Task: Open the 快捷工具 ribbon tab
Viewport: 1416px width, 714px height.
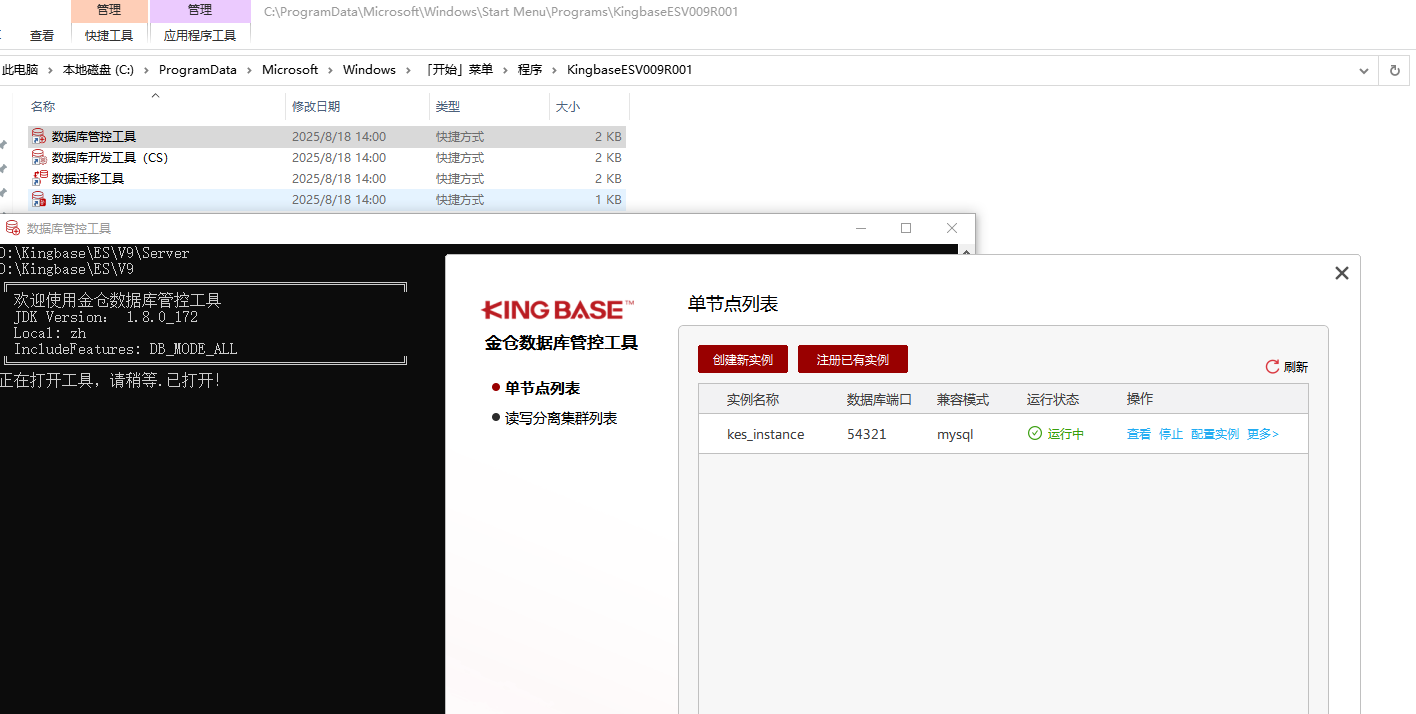Action: [109, 36]
